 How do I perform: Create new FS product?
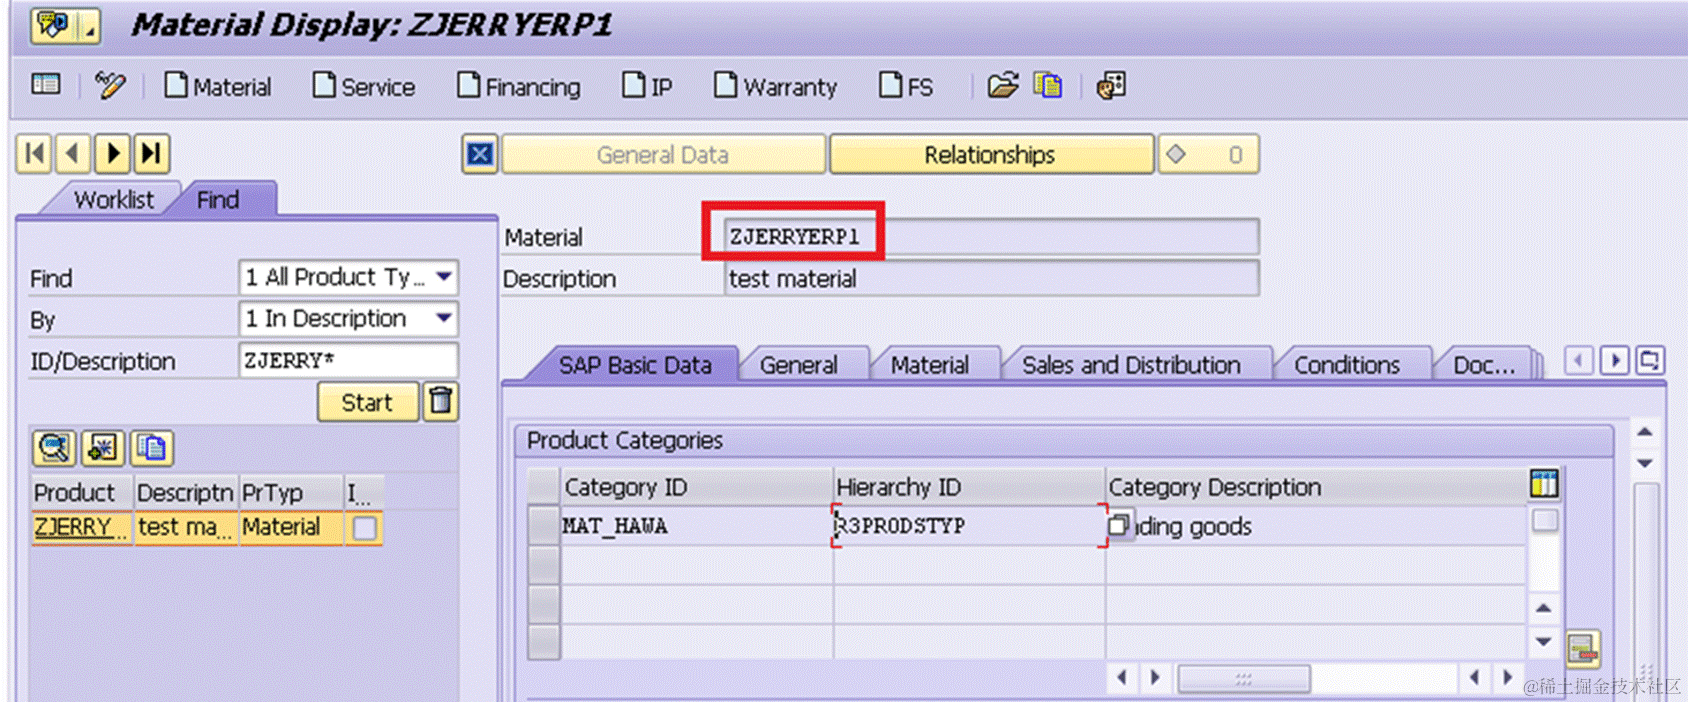coord(906,86)
